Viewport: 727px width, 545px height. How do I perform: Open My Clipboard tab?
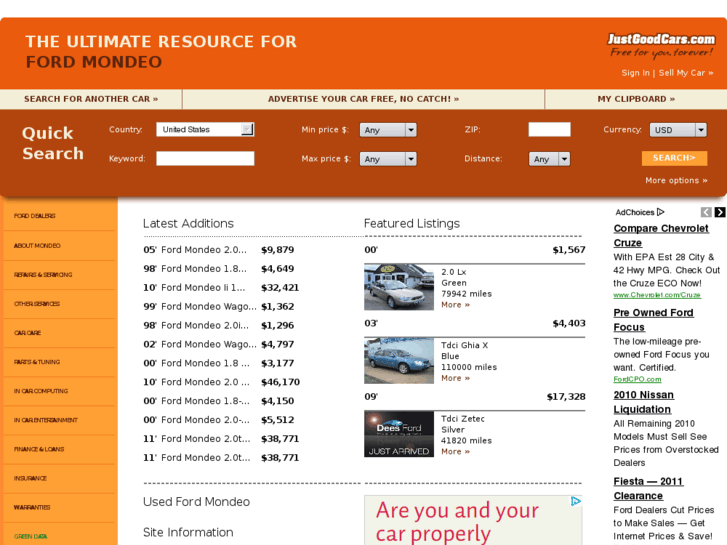pyautogui.click(x=636, y=99)
